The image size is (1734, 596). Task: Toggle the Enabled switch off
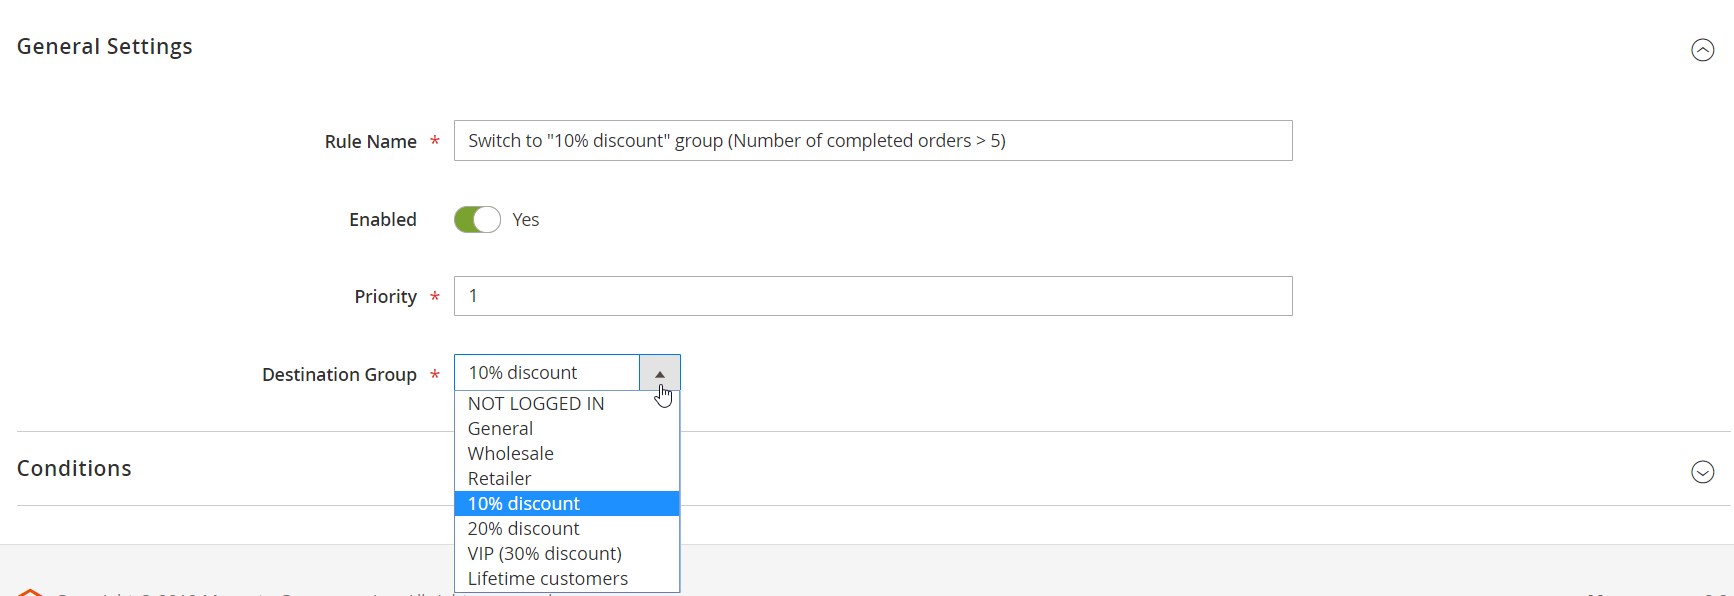tap(477, 220)
